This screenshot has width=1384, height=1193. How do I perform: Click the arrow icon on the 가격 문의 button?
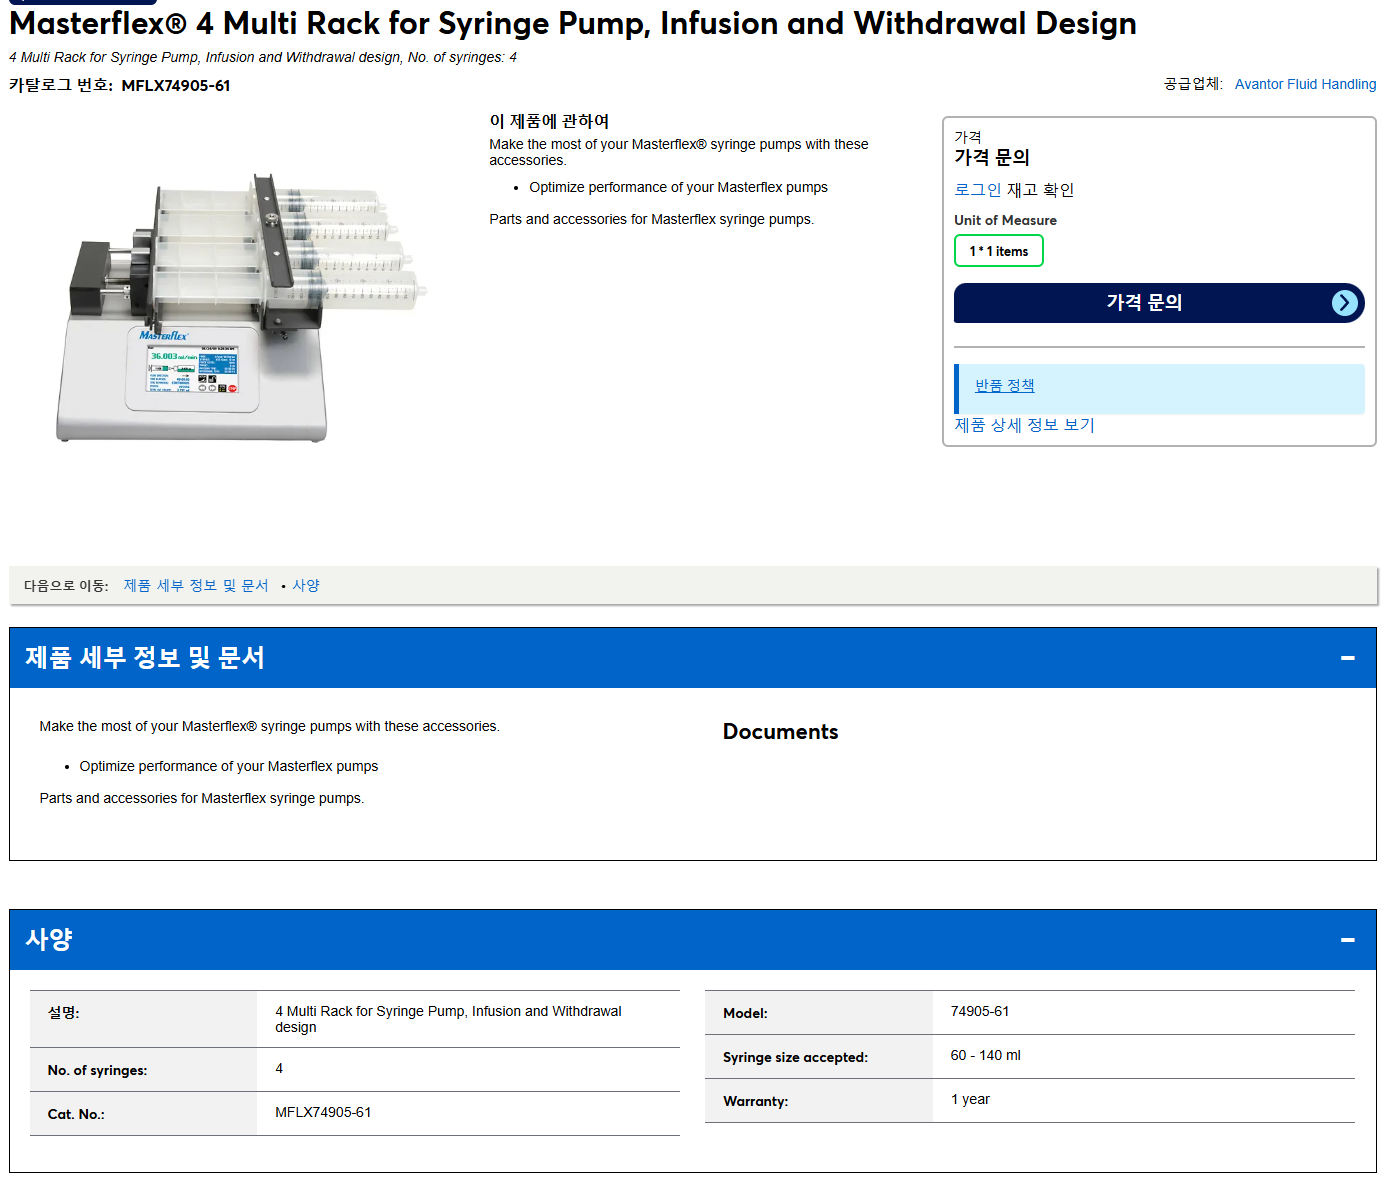tap(1345, 303)
